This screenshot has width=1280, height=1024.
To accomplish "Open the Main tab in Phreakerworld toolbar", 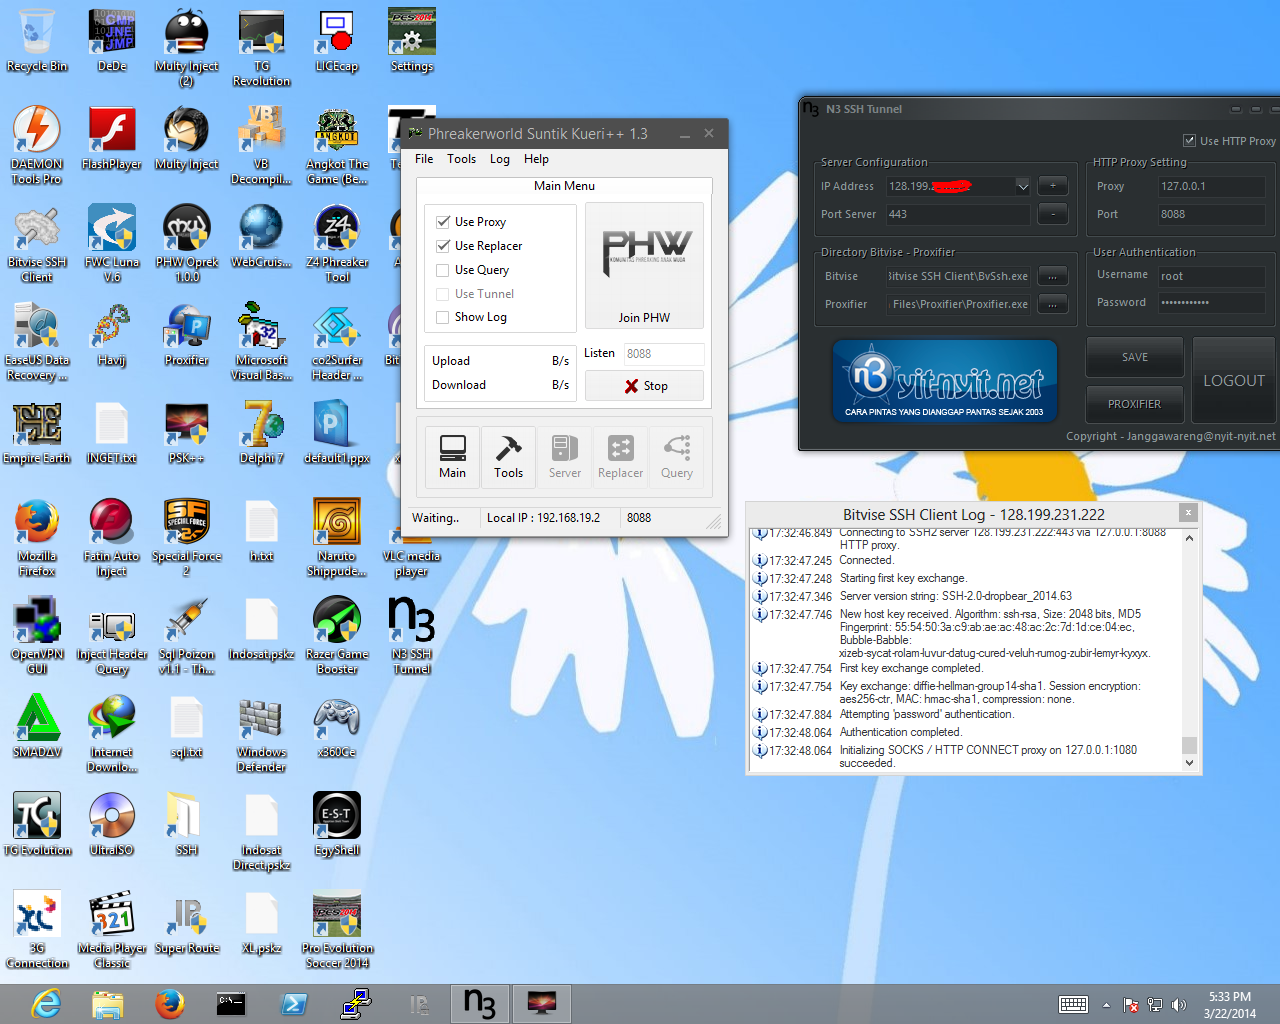I will [452, 457].
